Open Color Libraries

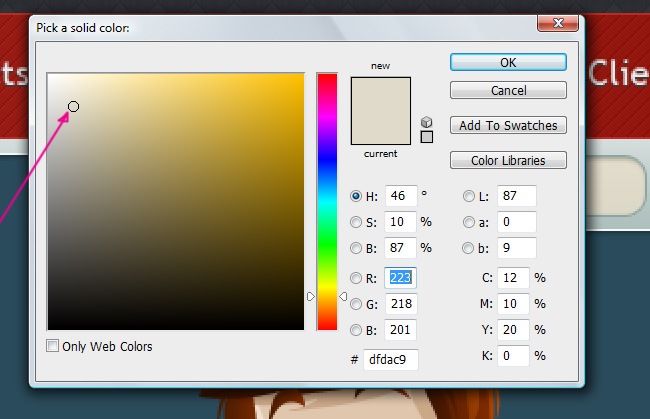pyautogui.click(x=508, y=160)
